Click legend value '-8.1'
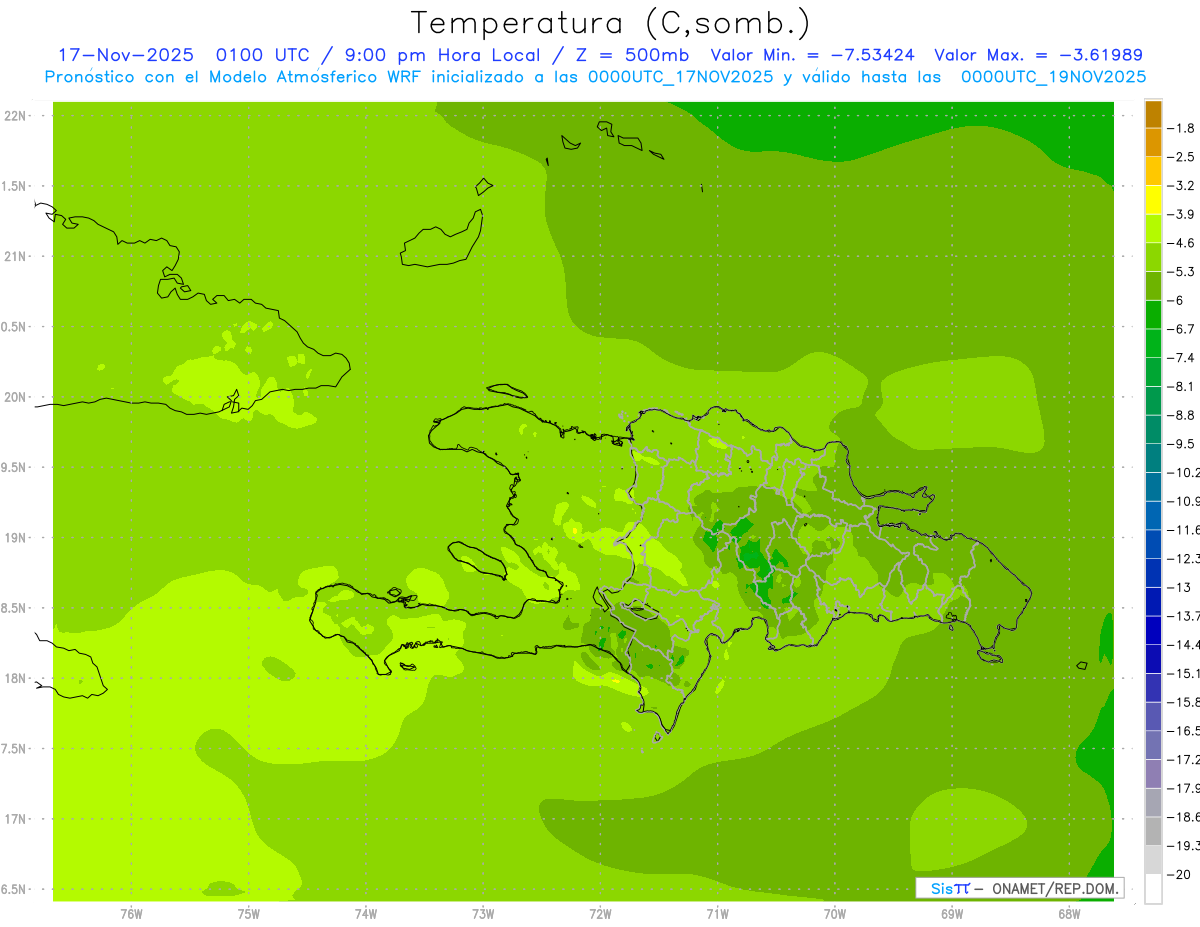Image resolution: width=1200 pixels, height=927 pixels. (1182, 386)
